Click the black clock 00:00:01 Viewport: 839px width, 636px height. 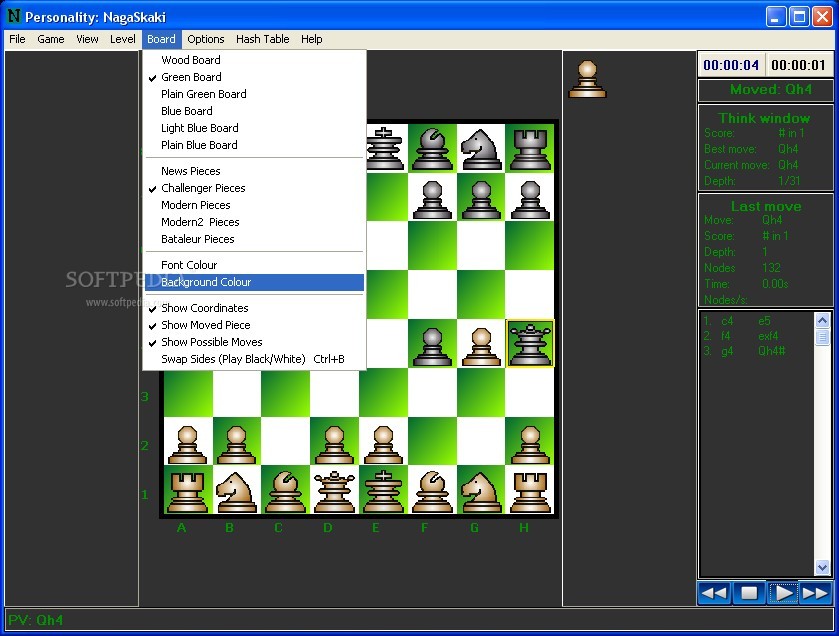(x=798, y=65)
